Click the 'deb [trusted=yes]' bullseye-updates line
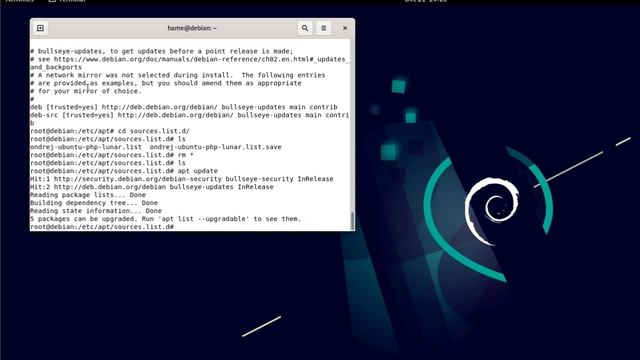This screenshot has height=360, width=640. coord(184,107)
